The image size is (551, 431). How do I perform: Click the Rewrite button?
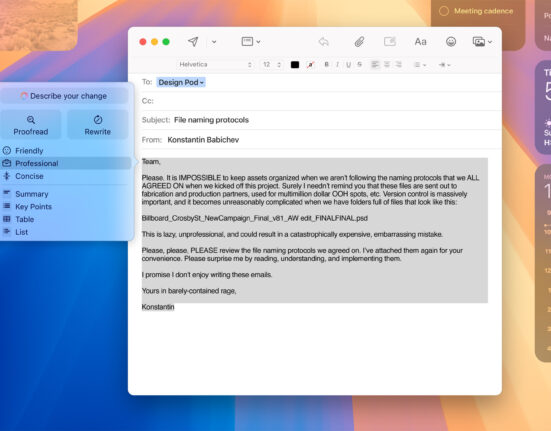(x=98, y=125)
